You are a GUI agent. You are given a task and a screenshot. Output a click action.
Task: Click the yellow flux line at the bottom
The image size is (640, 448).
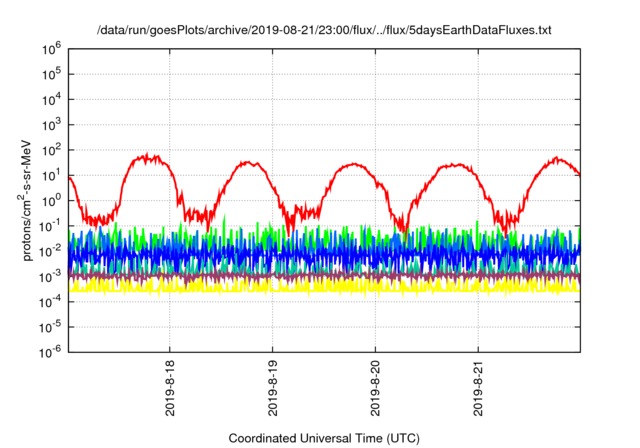[324, 288]
